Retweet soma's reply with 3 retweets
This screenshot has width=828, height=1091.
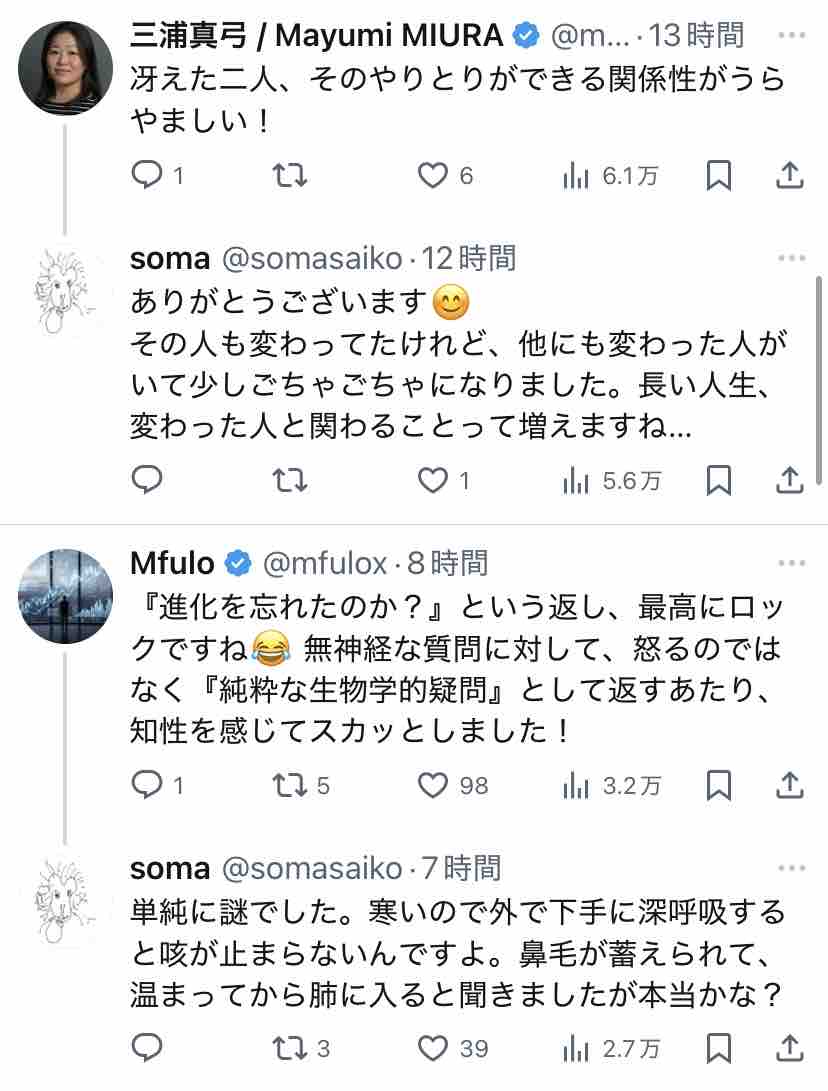point(290,1048)
